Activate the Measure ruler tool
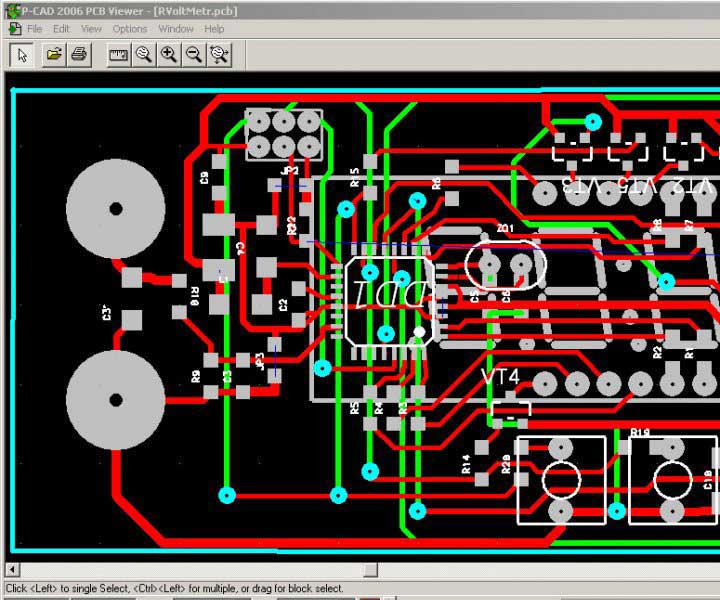 [118, 54]
